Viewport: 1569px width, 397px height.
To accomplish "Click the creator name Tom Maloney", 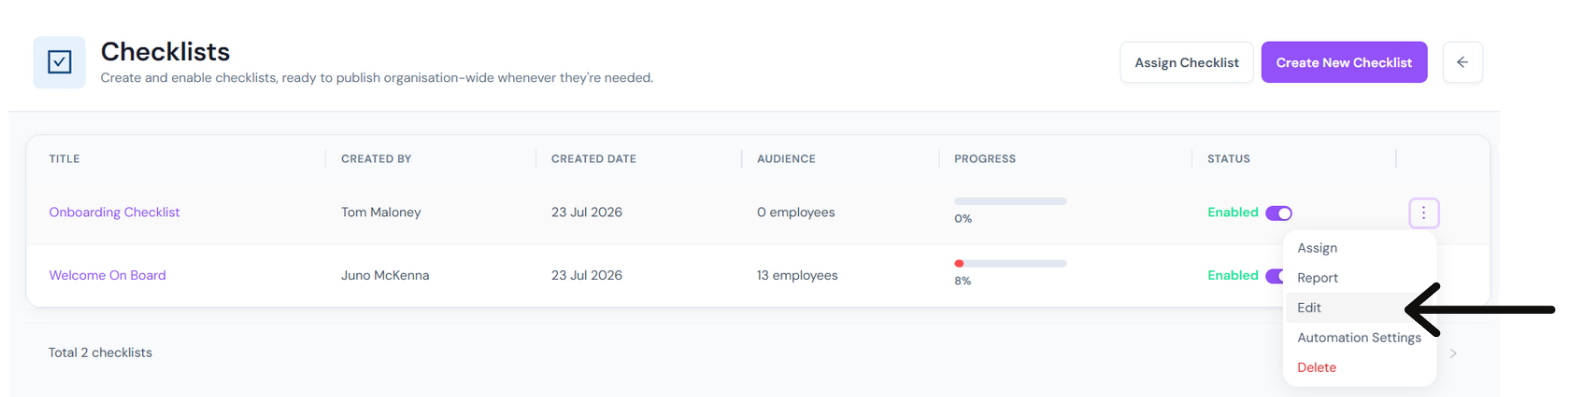I will click(381, 212).
